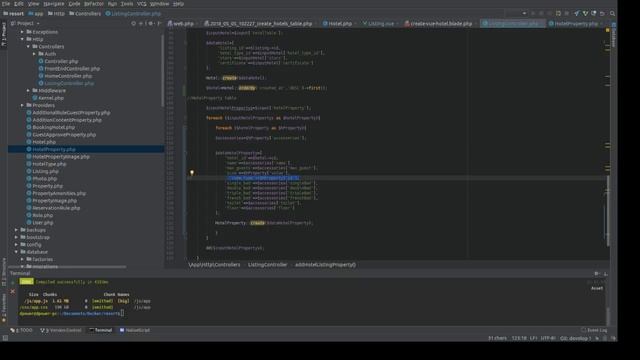Click the intention lightbulb in editor gutter

191,173
